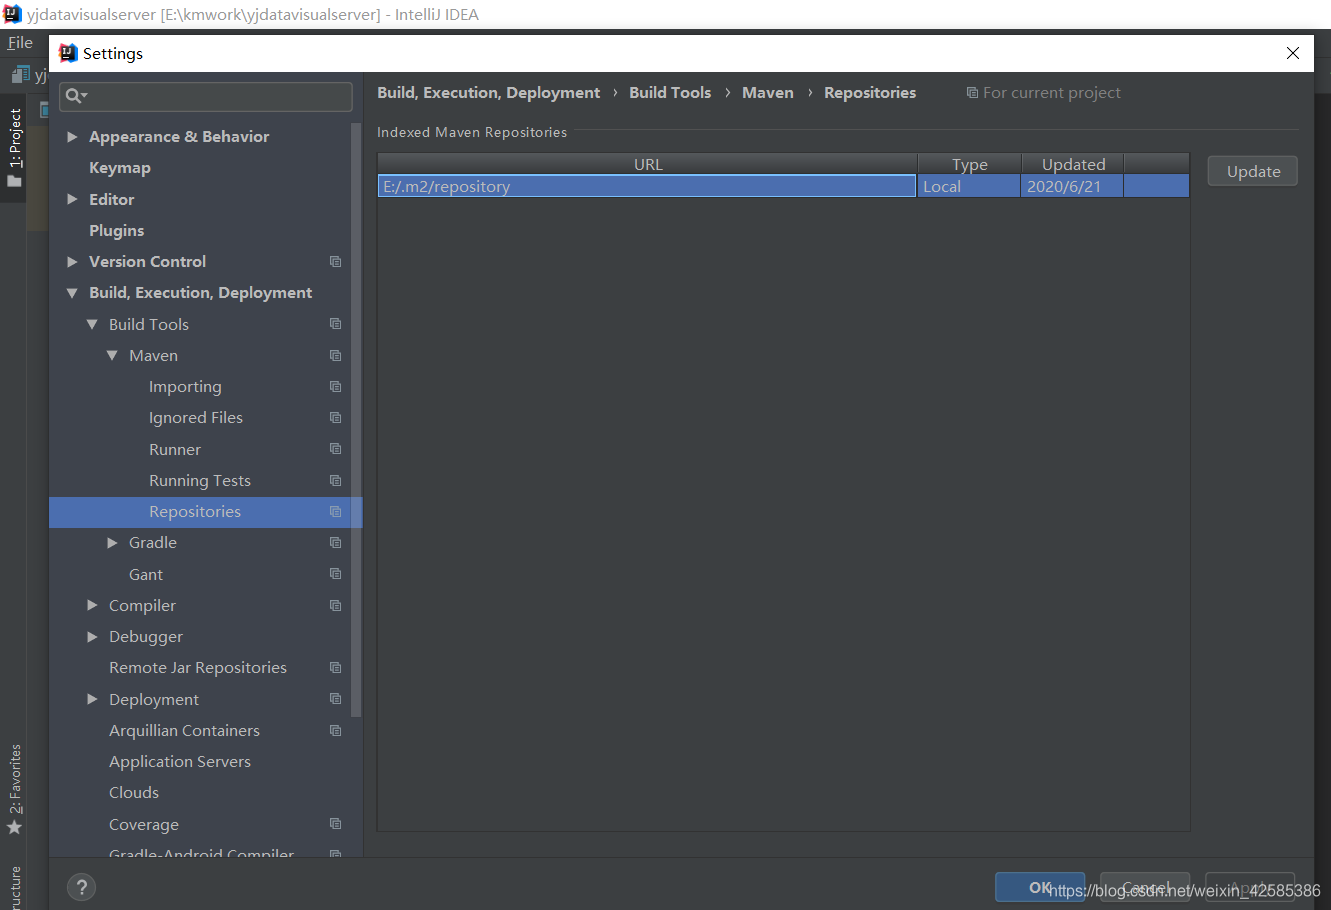The width and height of the screenshot is (1331, 910).
Task: Click project-level icon next to Arquillian Containers
Action: (x=336, y=731)
